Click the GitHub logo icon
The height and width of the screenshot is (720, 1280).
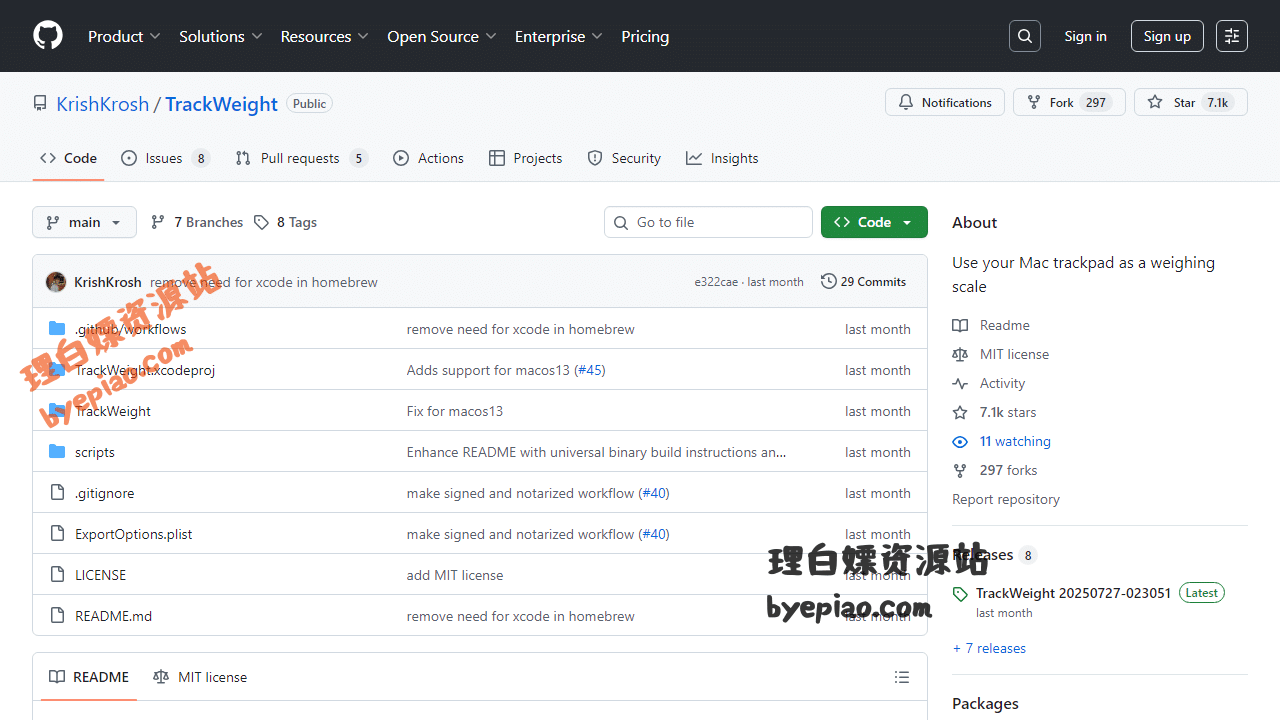[x=48, y=36]
